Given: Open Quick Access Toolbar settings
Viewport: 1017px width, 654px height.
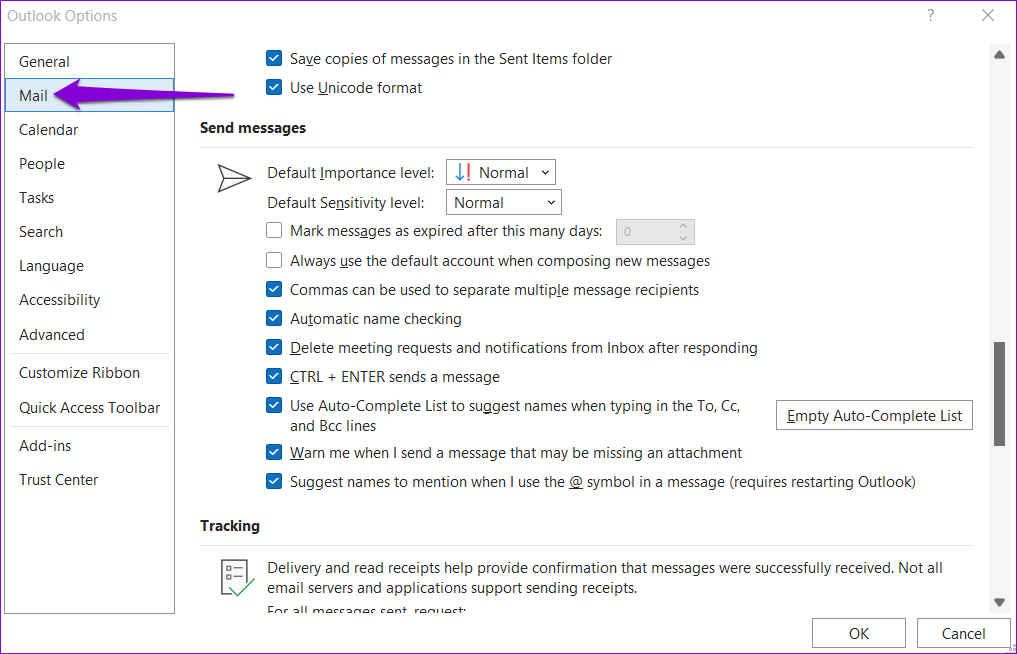Looking at the screenshot, I should click(x=90, y=407).
